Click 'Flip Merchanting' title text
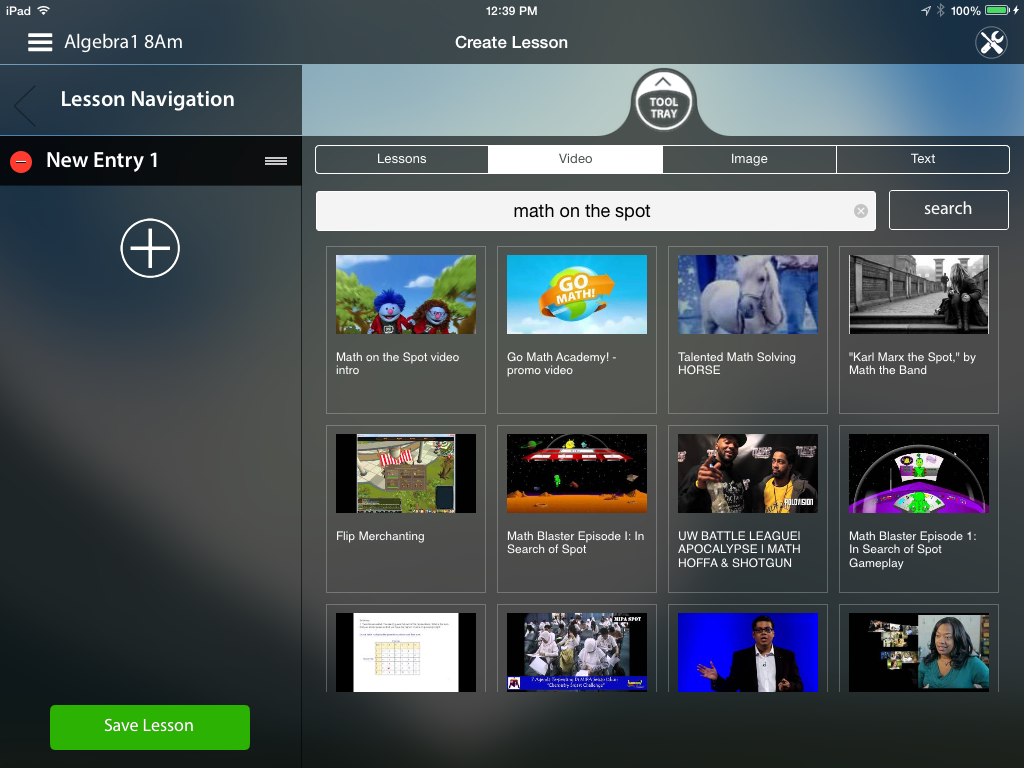 [x=380, y=536]
